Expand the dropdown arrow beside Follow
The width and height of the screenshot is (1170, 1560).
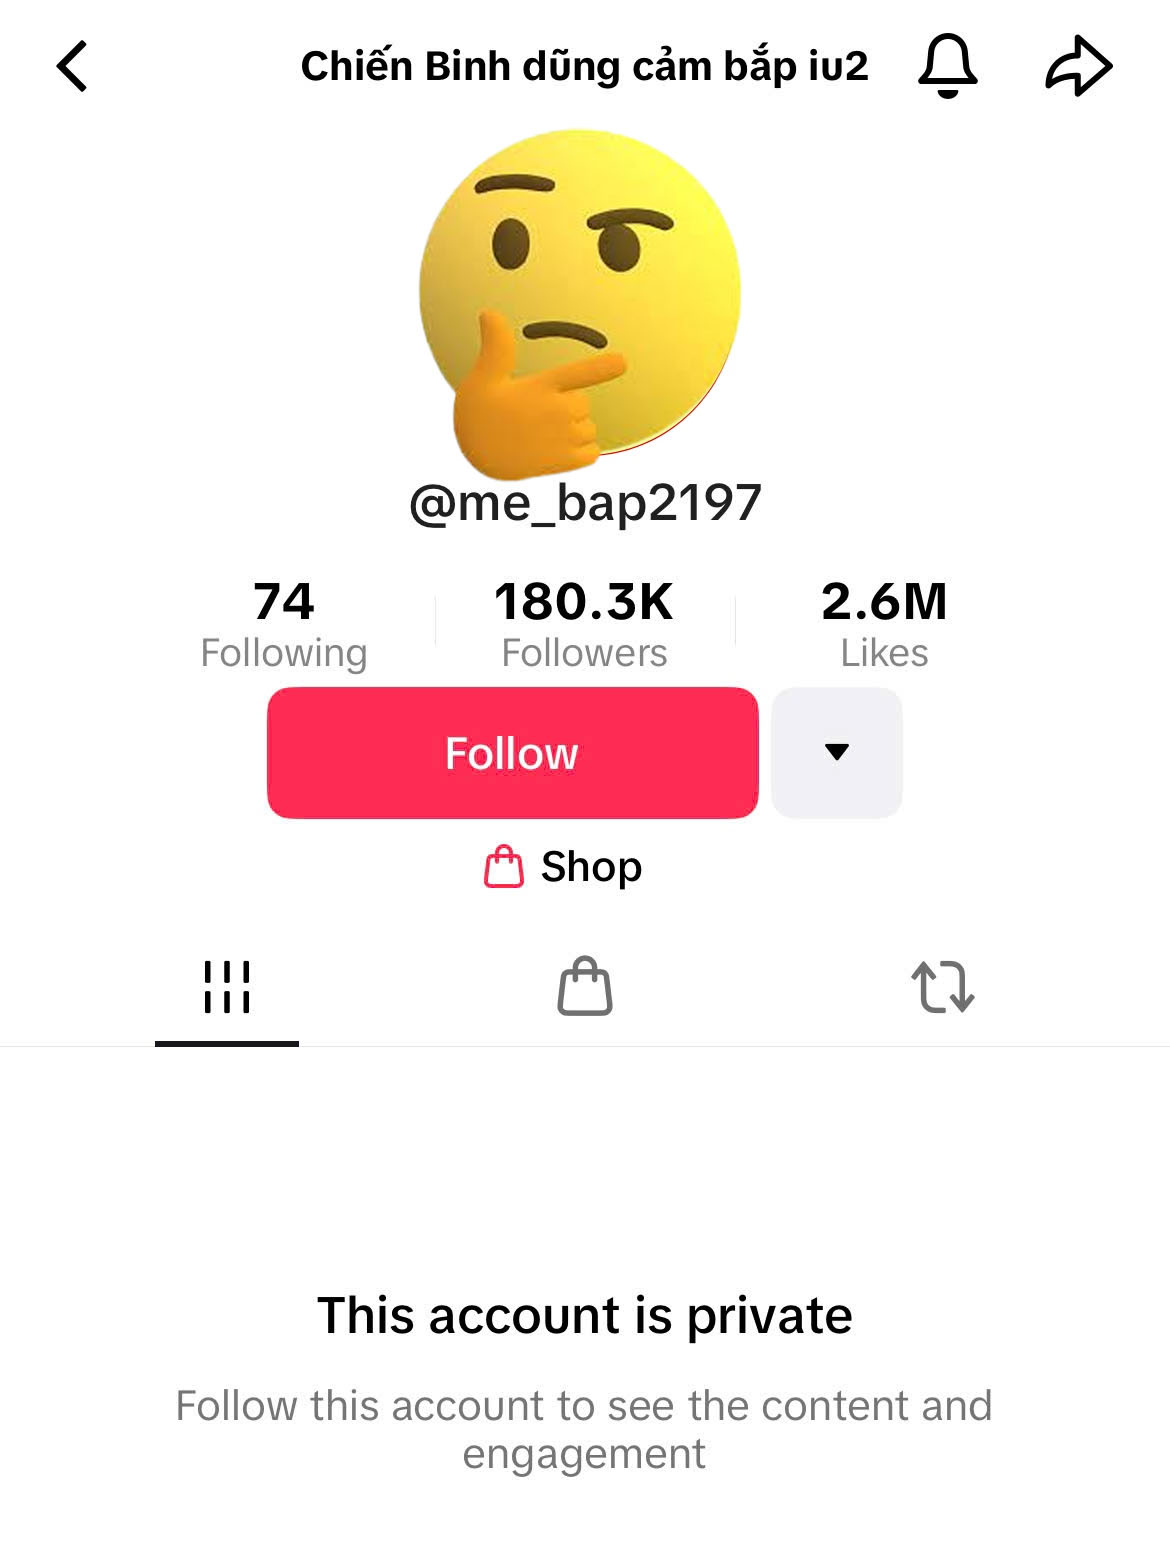click(837, 752)
